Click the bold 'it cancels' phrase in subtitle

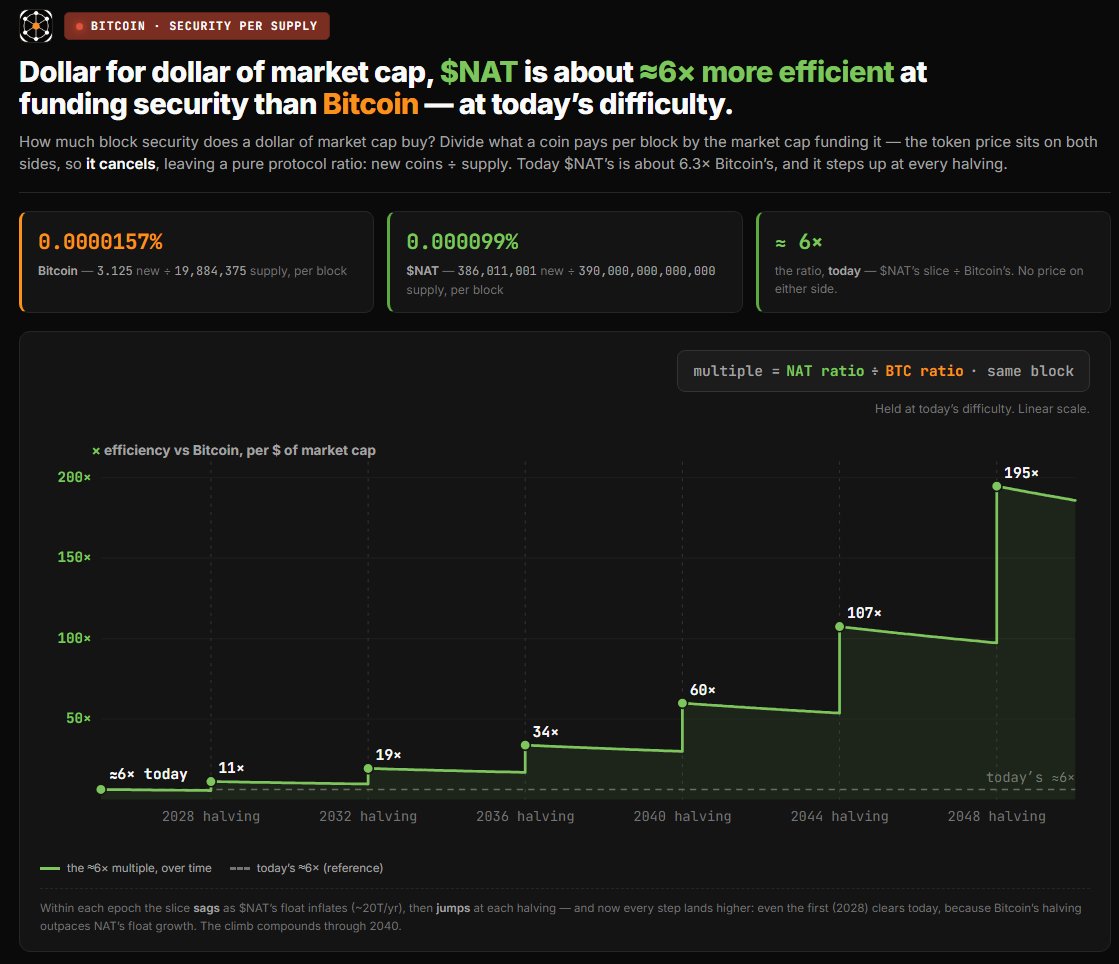[x=121, y=164]
